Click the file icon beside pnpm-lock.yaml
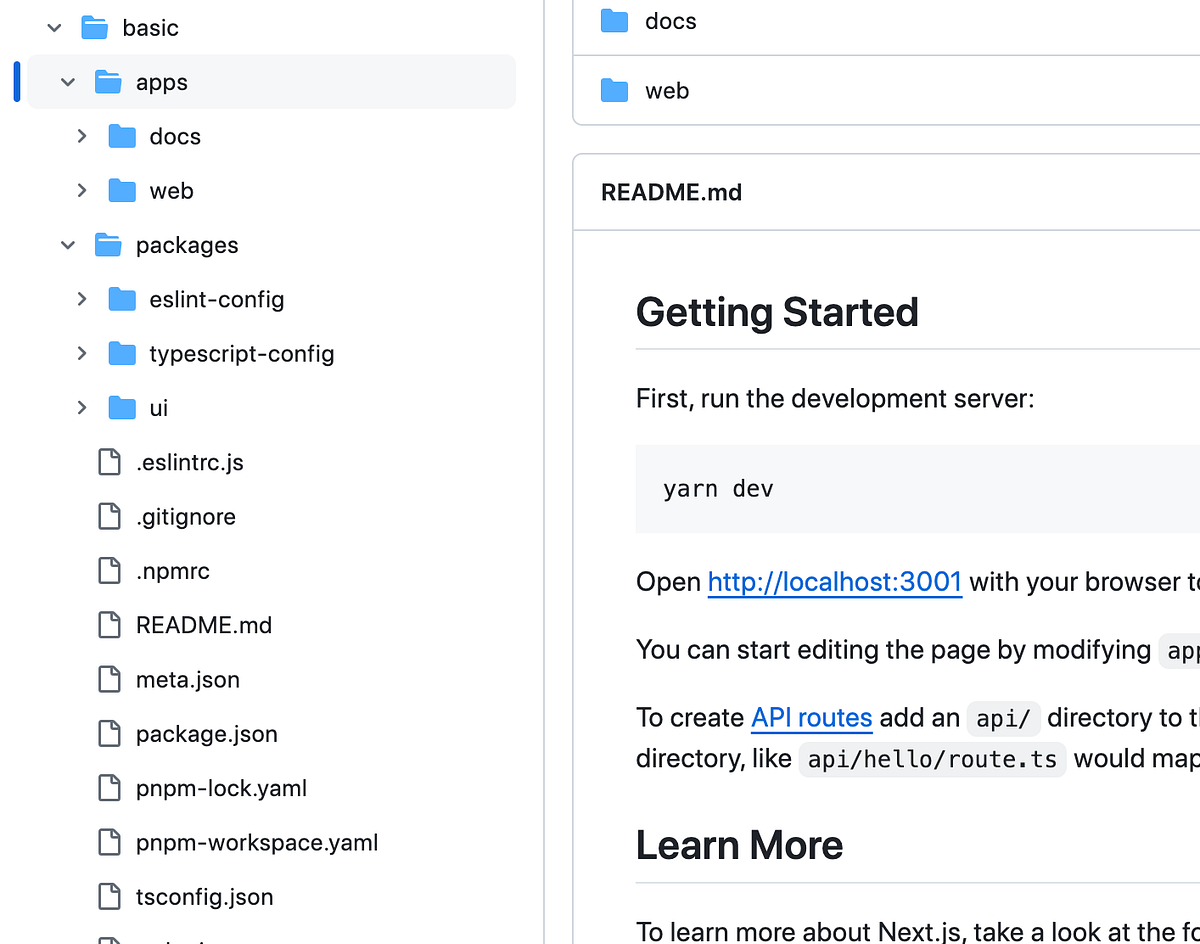 [109, 788]
